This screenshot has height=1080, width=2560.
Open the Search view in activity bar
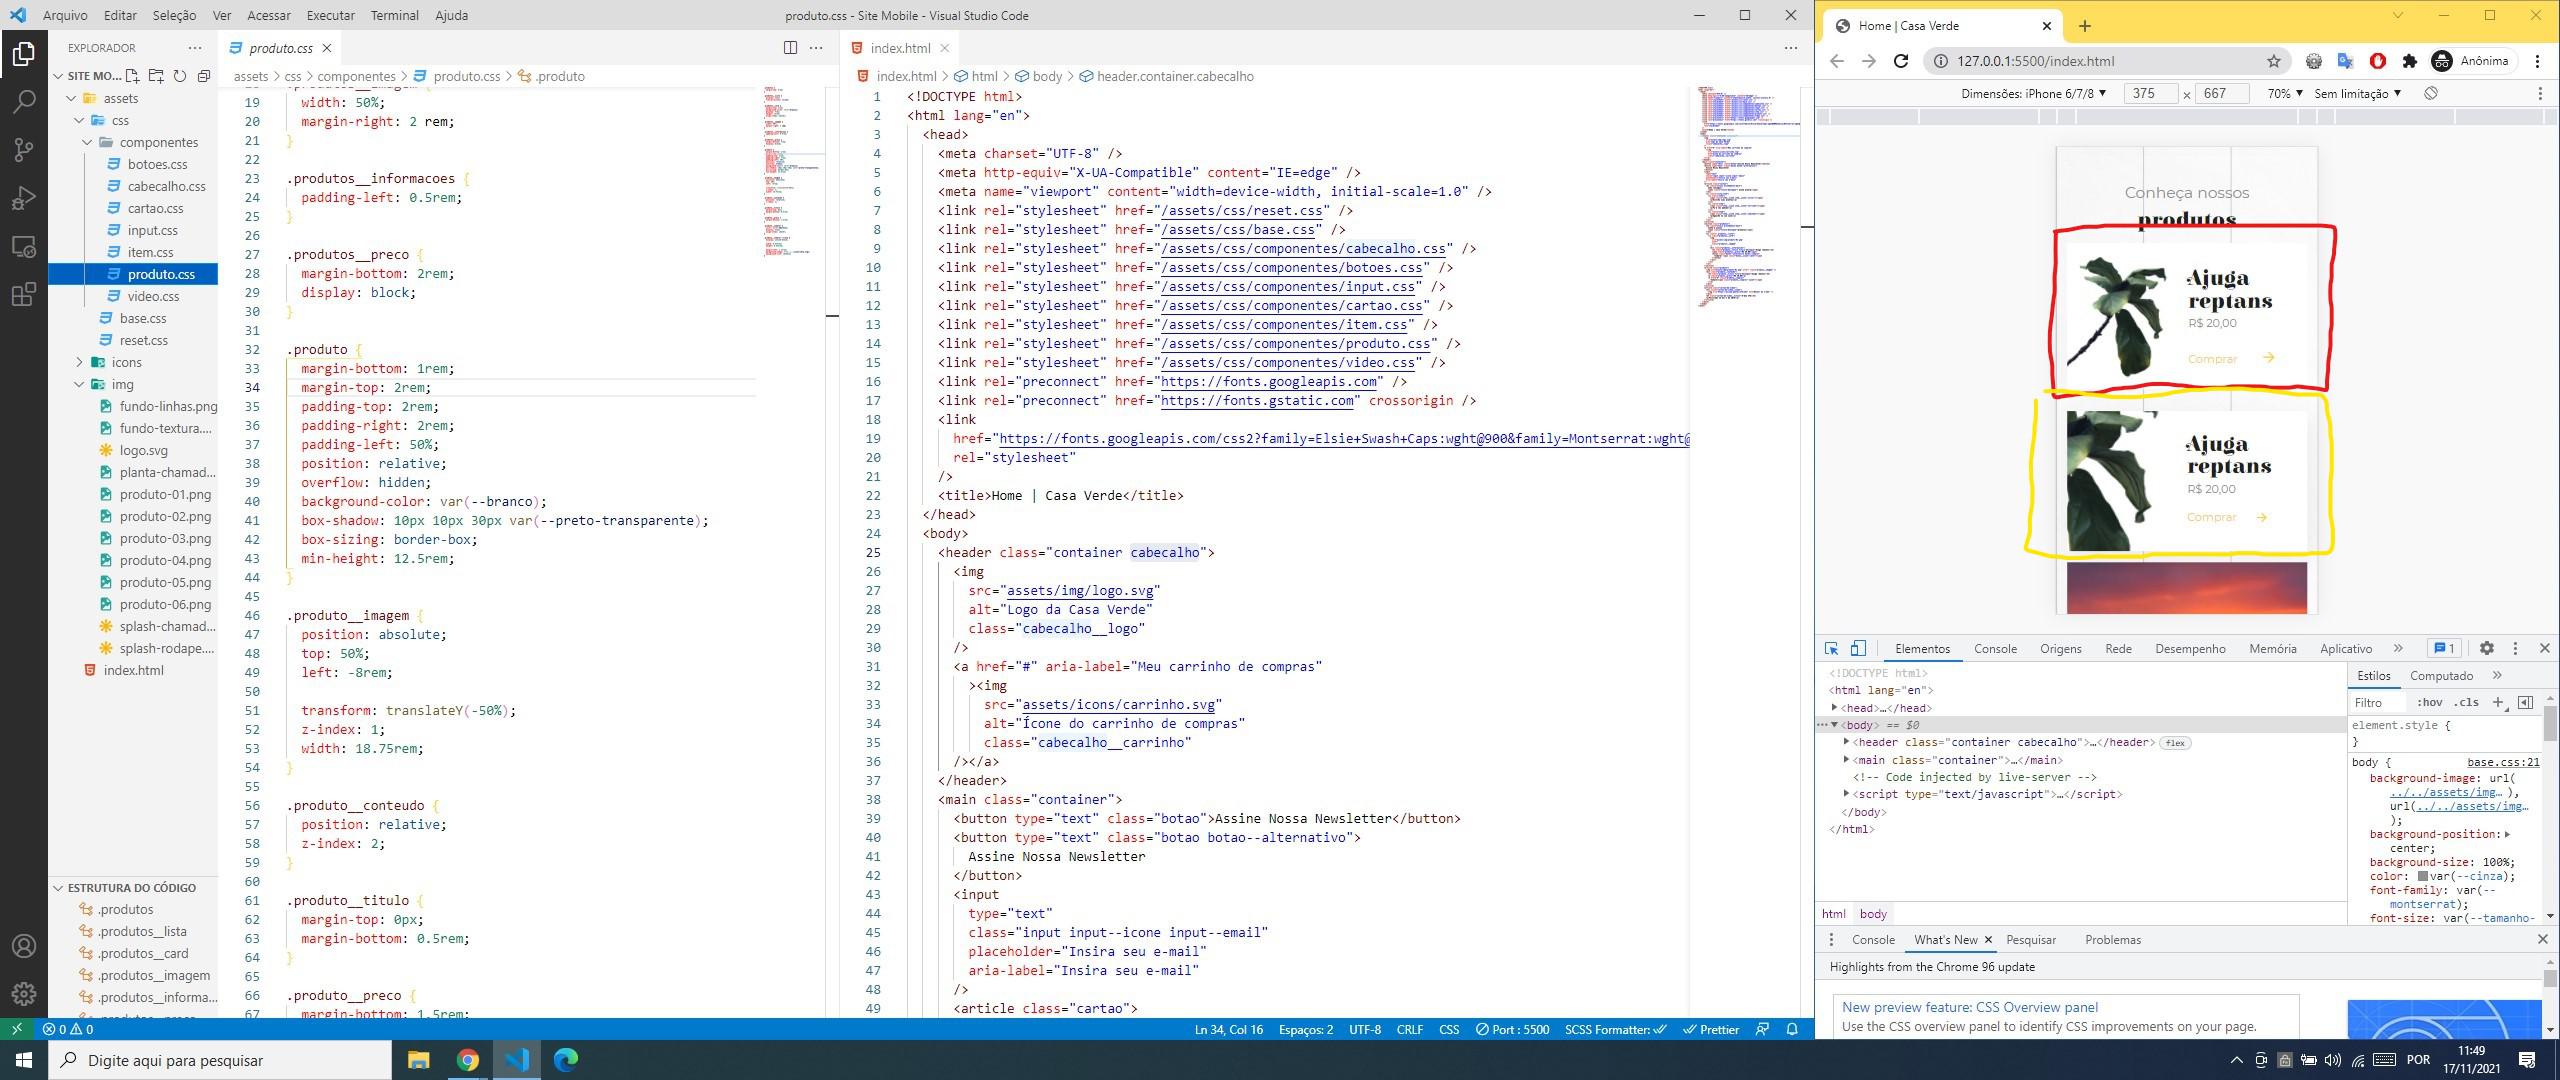click(x=24, y=101)
